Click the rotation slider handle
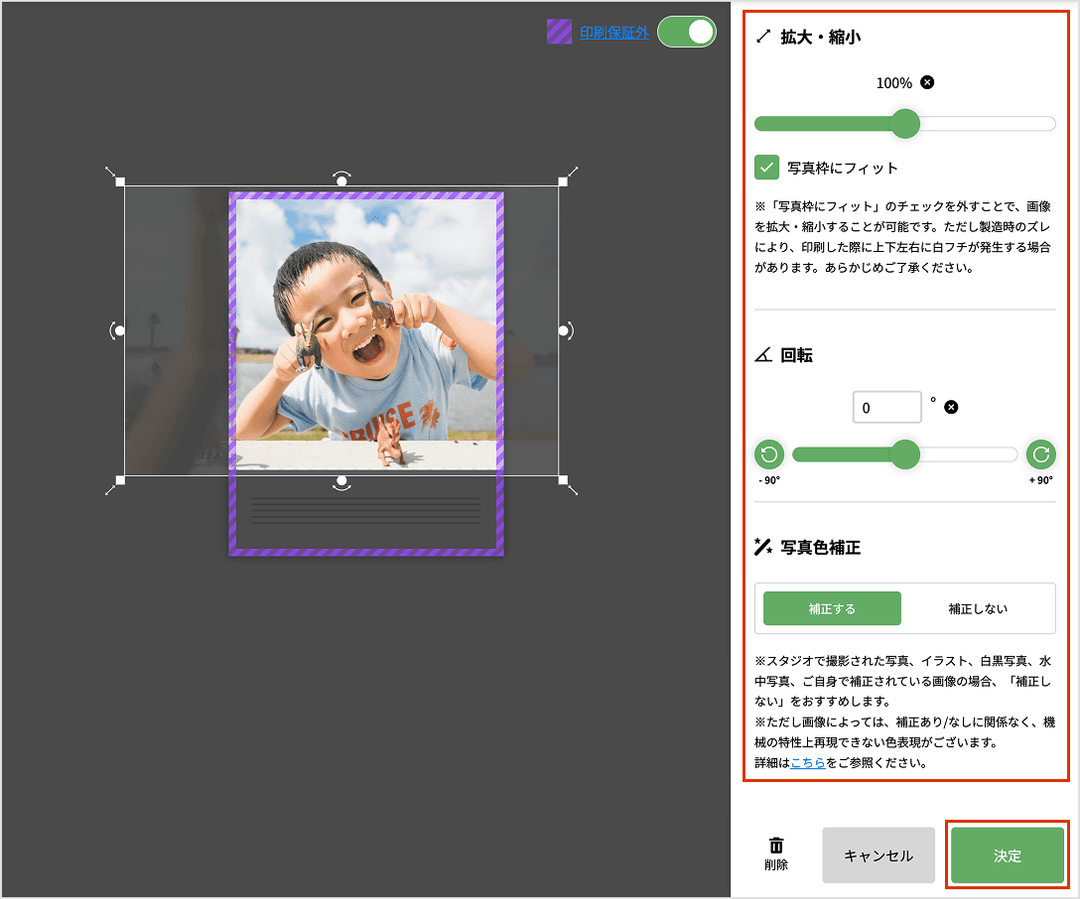Viewport: 1080px width, 899px height. 906,455
